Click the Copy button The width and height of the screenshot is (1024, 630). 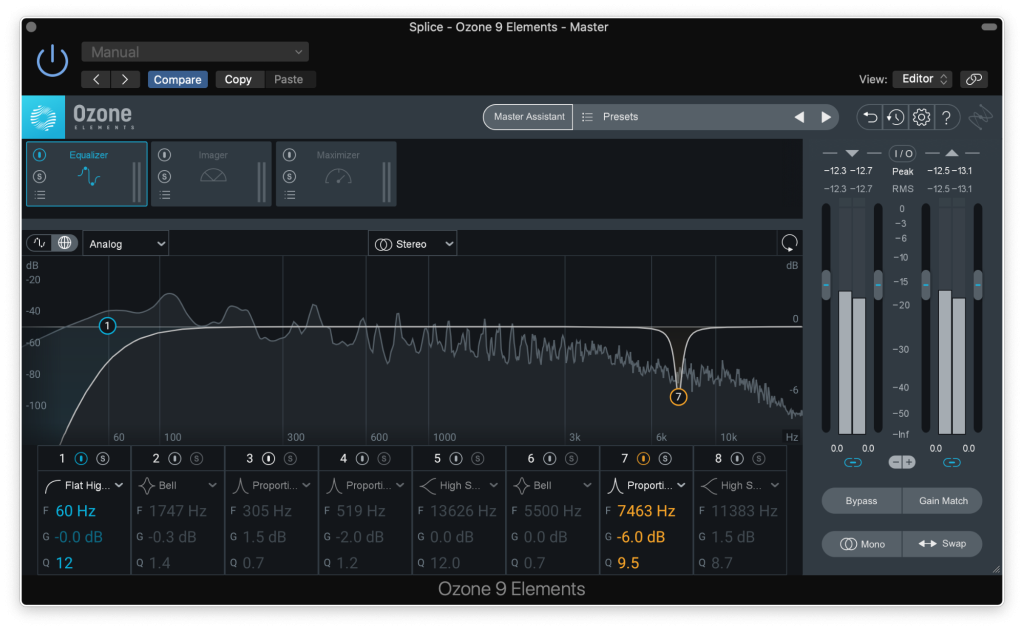pyautogui.click(x=238, y=80)
